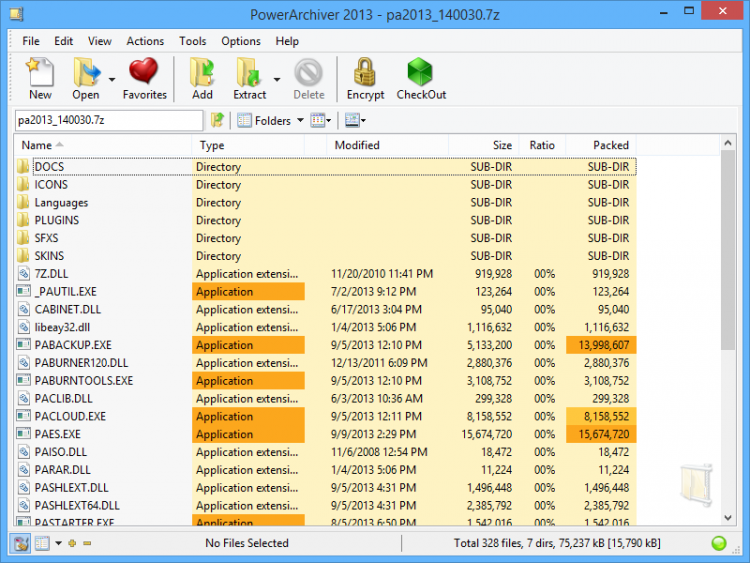
Task: Click the PACLOUD.EXE file icon
Action: point(23,416)
